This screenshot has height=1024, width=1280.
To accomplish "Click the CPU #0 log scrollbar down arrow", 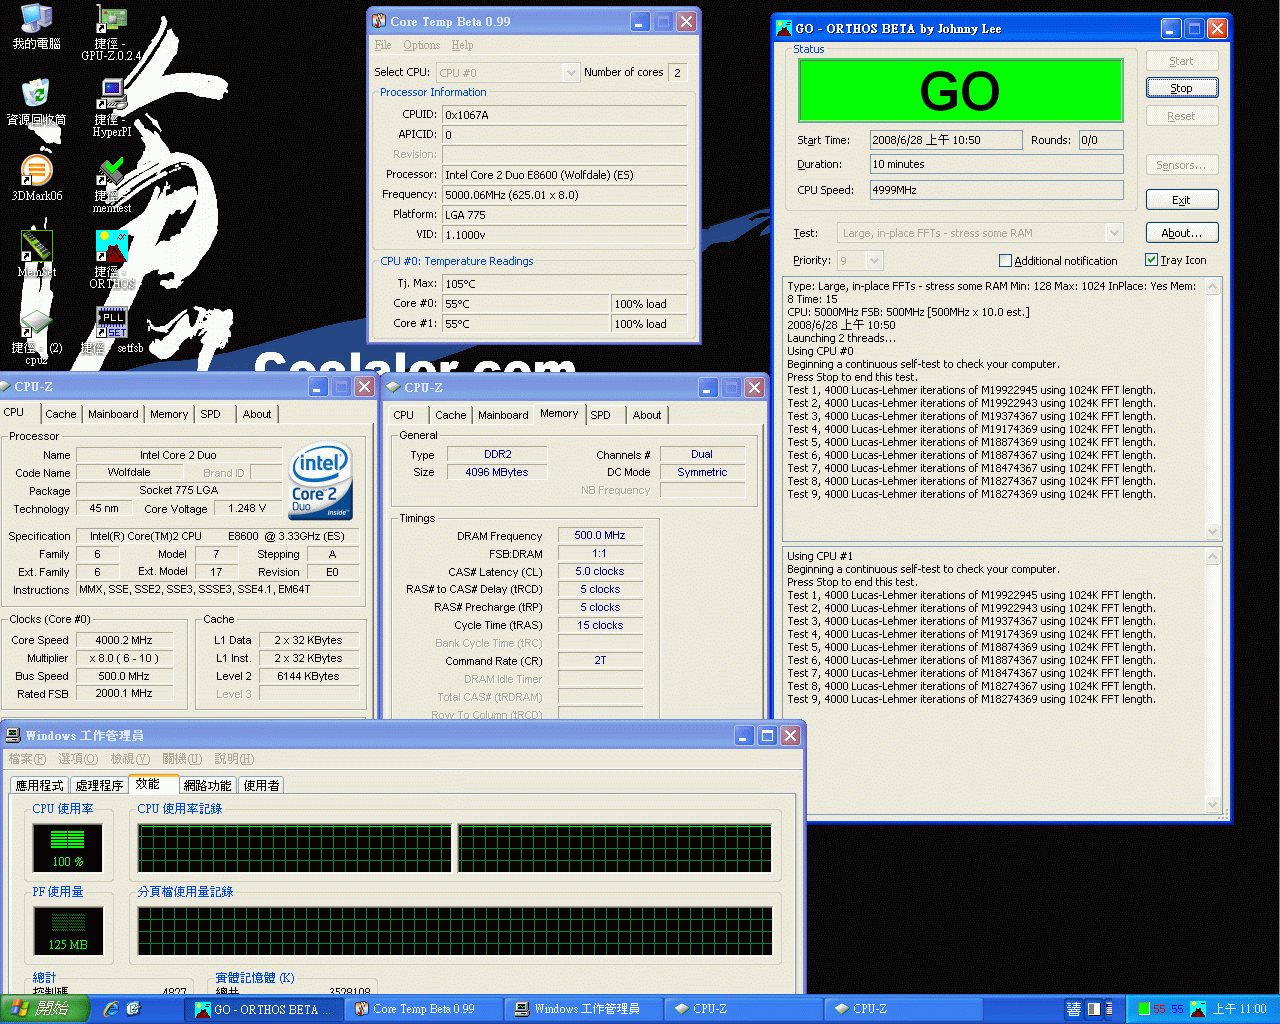I will (1213, 532).
